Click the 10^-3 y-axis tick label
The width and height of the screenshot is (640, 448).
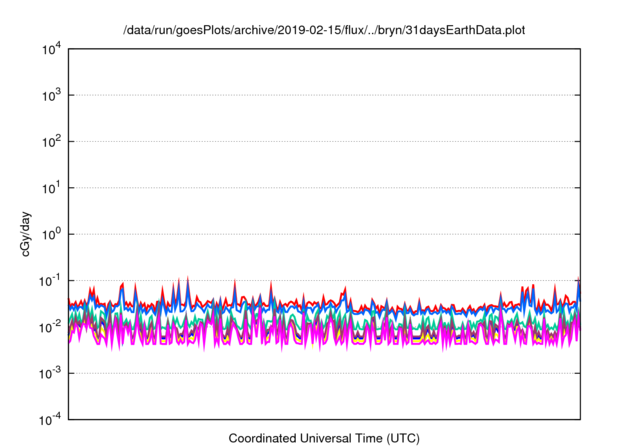[x=50, y=374]
